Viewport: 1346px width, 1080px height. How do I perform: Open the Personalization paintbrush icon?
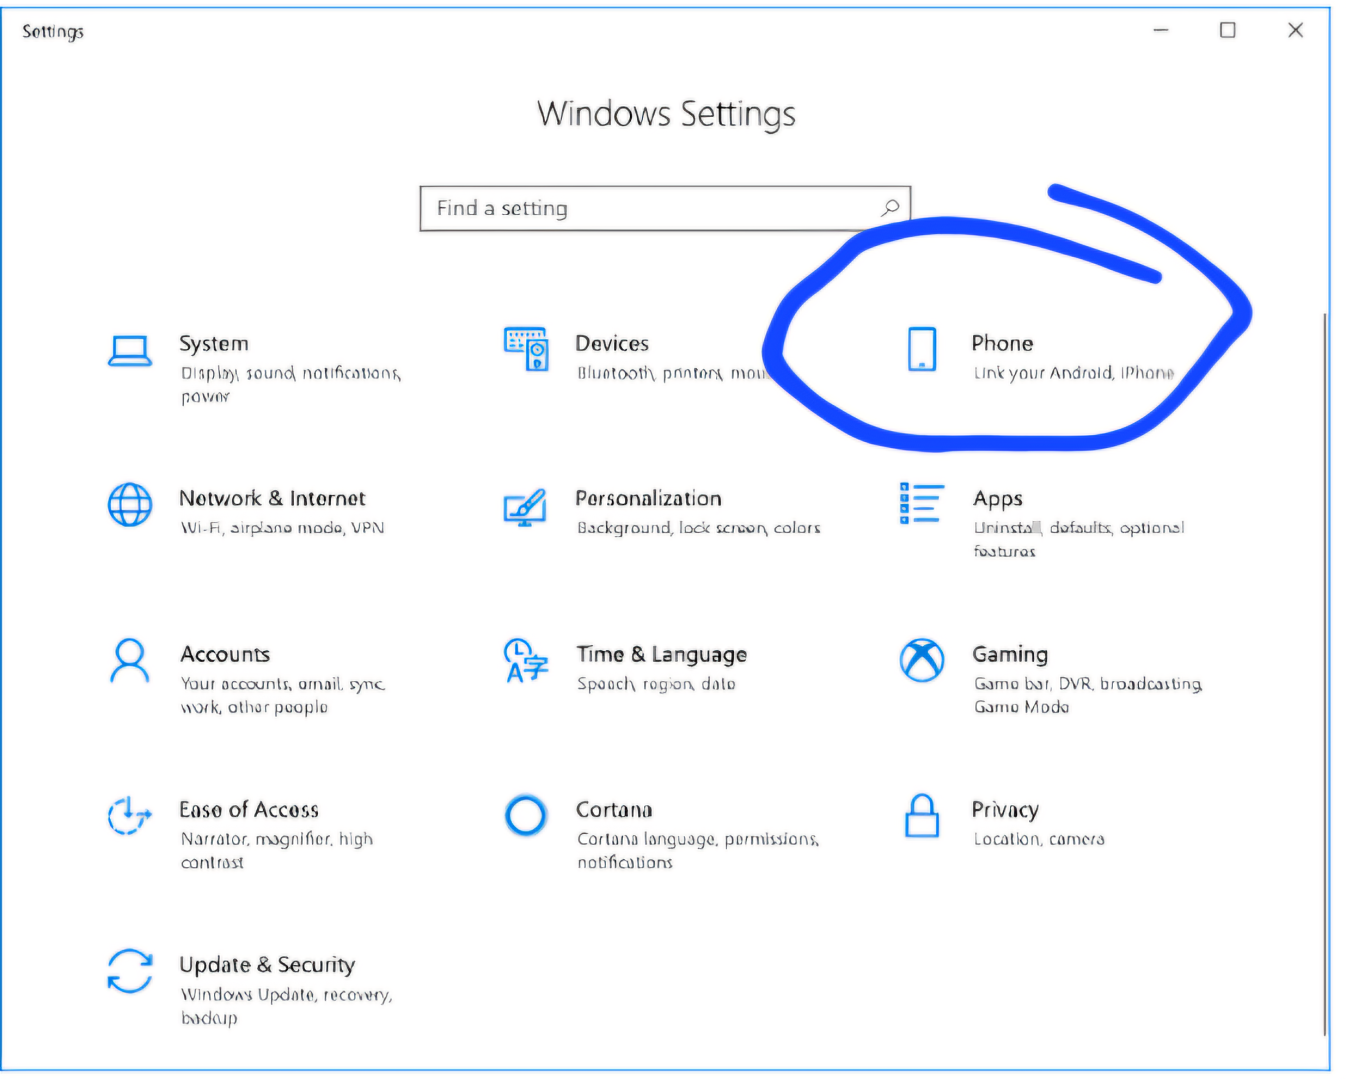pos(525,507)
